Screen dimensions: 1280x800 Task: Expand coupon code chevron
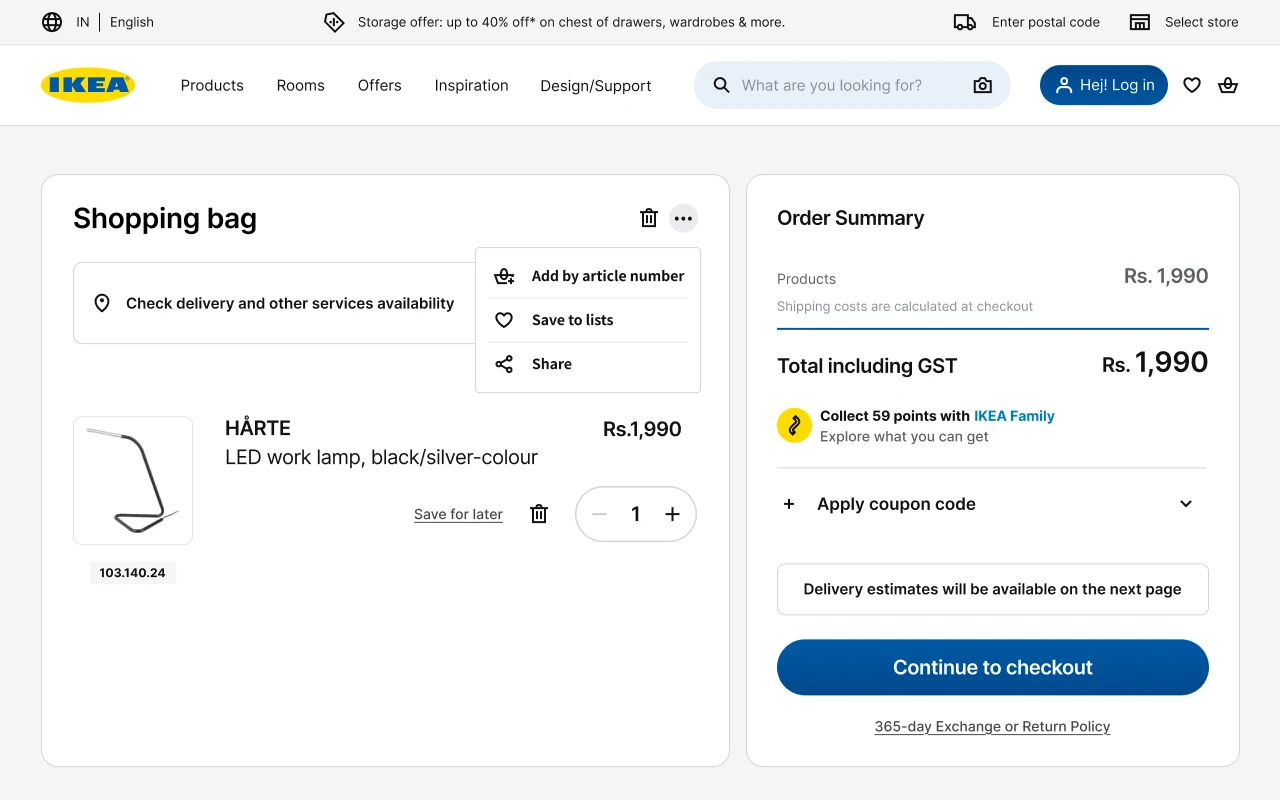coord(1186,504)
